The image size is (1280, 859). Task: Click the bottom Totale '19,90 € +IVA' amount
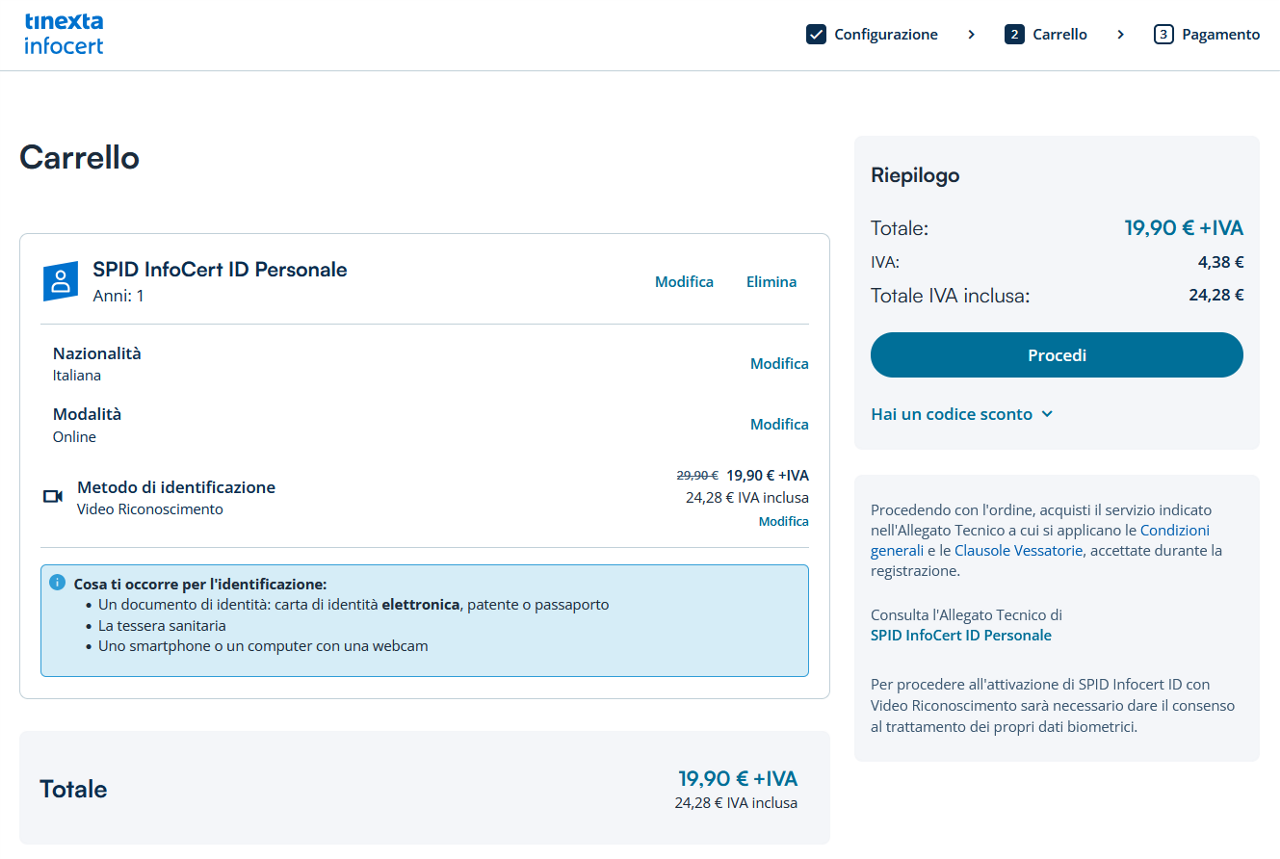pos(738,779)
